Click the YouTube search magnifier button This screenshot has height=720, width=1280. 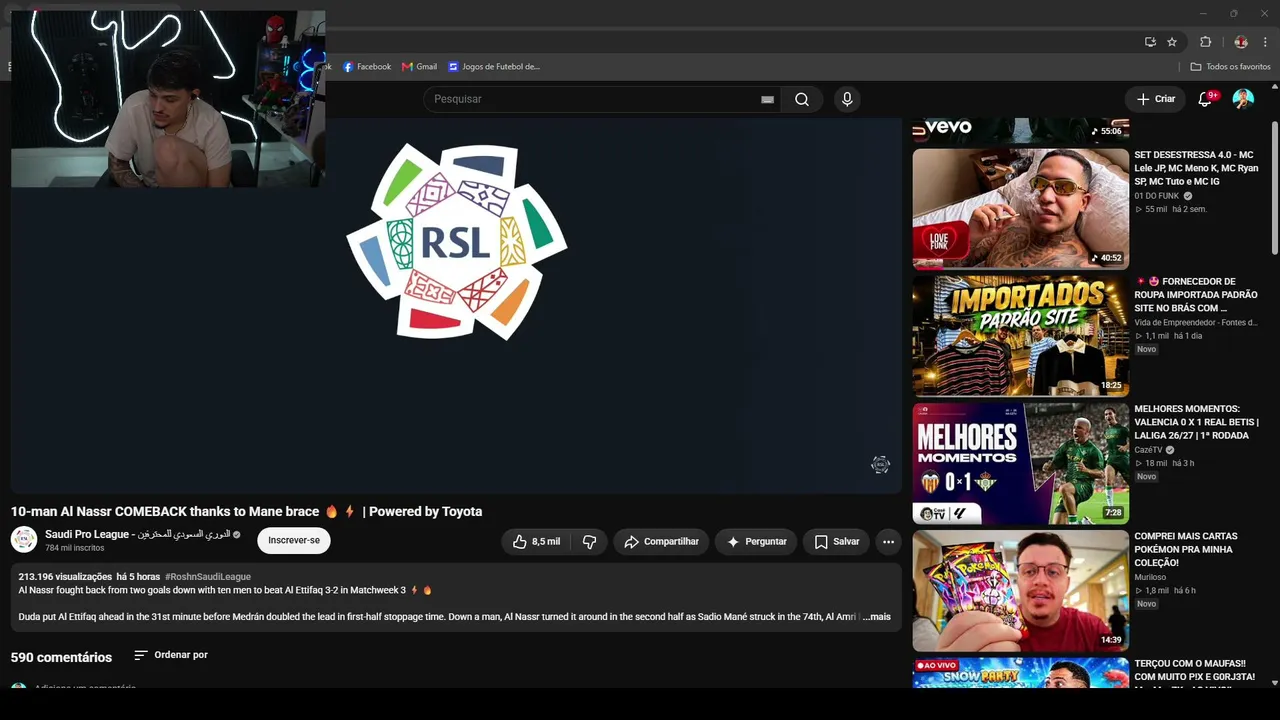coord(802,99)
